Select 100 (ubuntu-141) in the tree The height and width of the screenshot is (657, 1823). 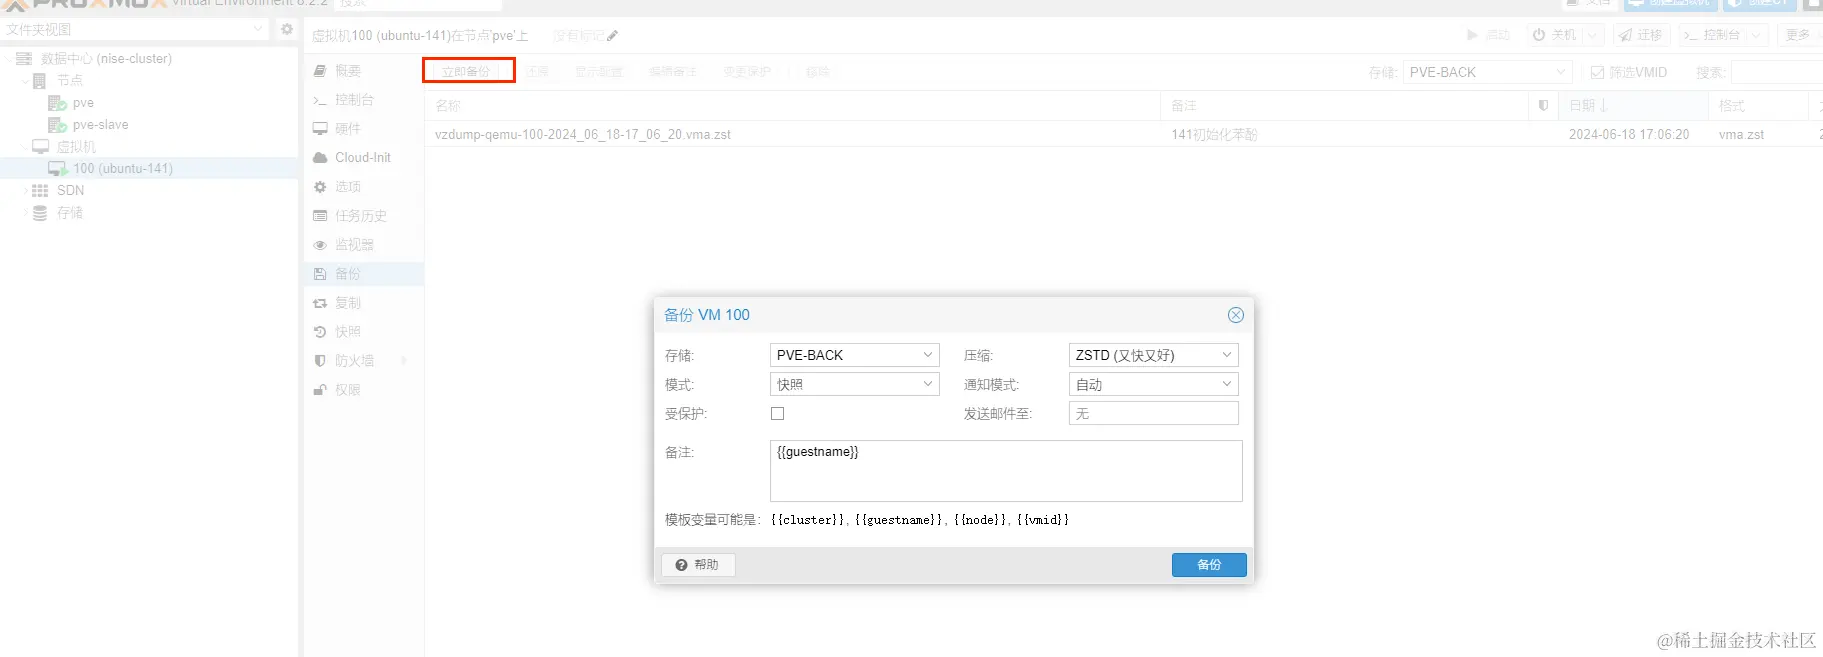122,169
